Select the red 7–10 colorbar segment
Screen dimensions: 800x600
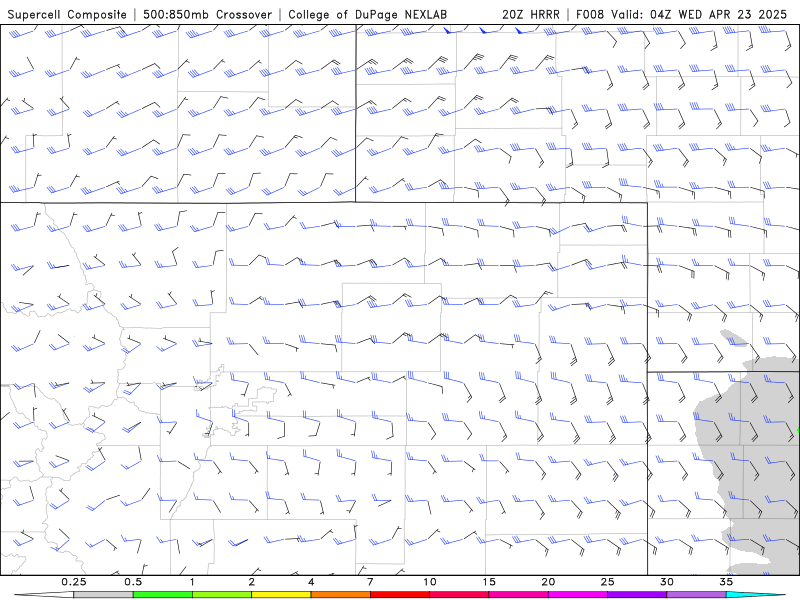click(399, 595)
